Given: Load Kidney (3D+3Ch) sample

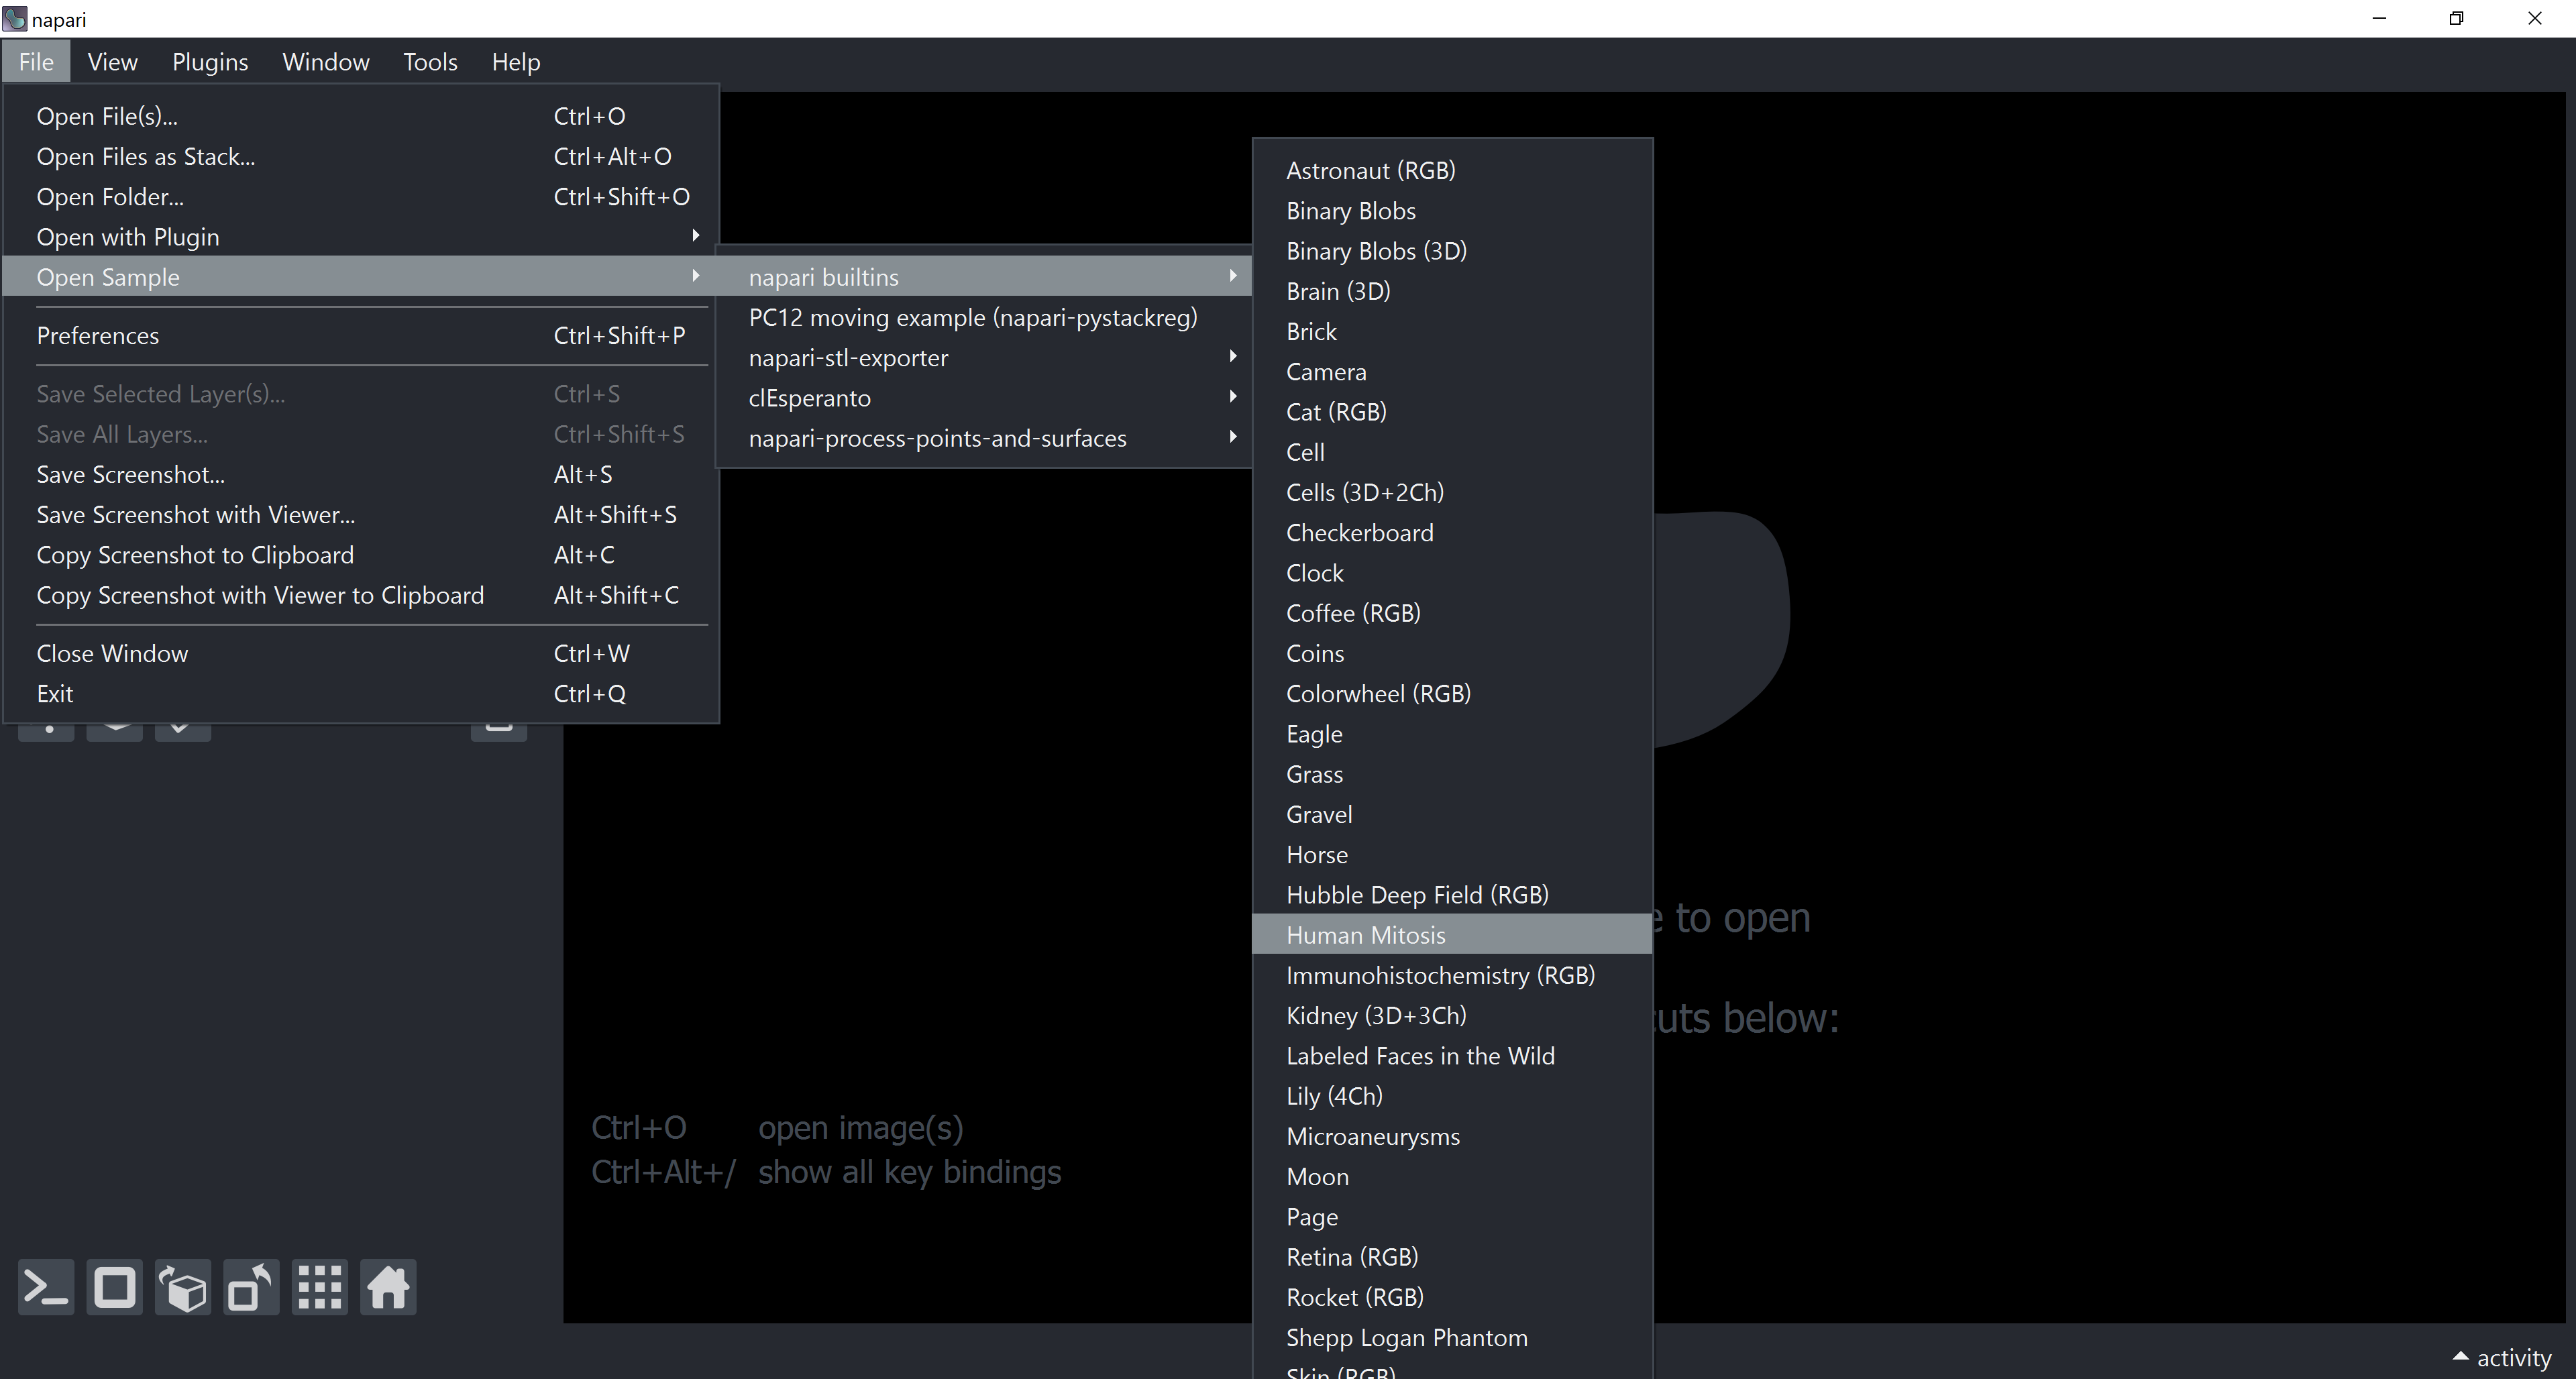Looking at the screenshot, I should point(1452,1016).
